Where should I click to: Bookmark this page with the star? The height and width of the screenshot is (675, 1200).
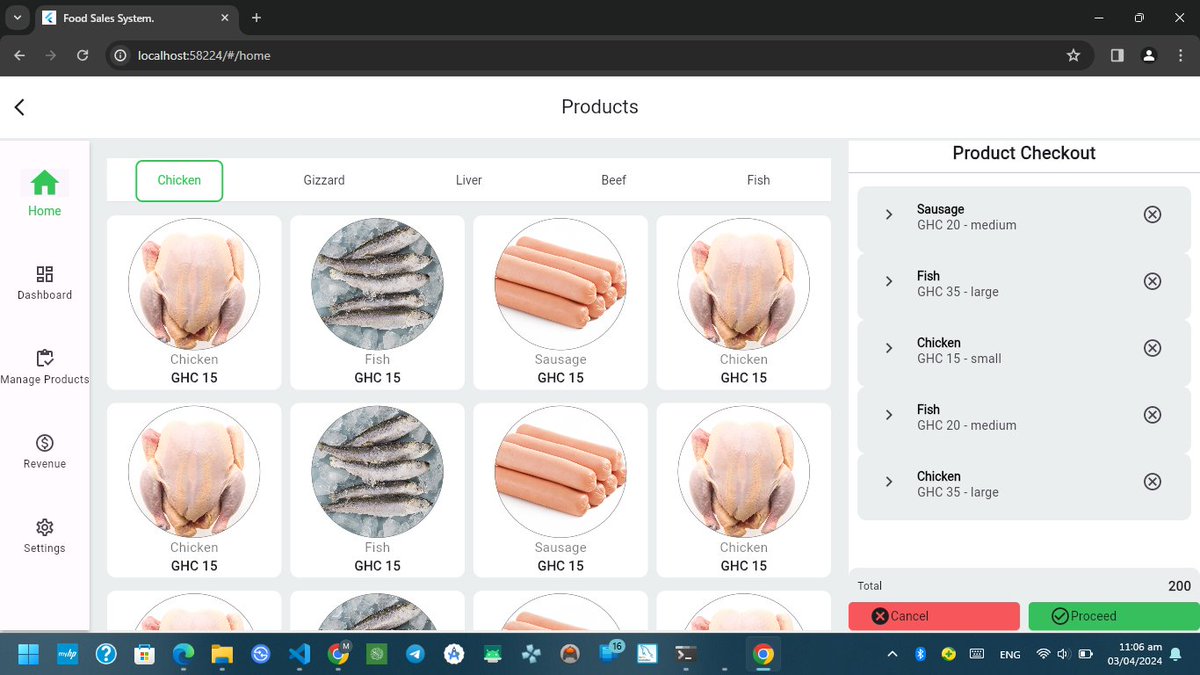coord(1073,56)
